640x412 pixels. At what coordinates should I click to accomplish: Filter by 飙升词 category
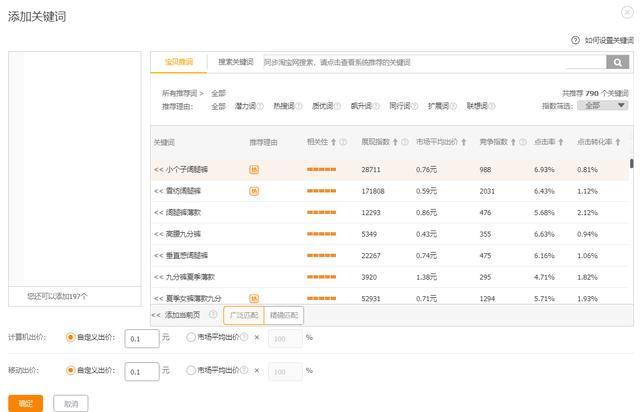(361, 106)
